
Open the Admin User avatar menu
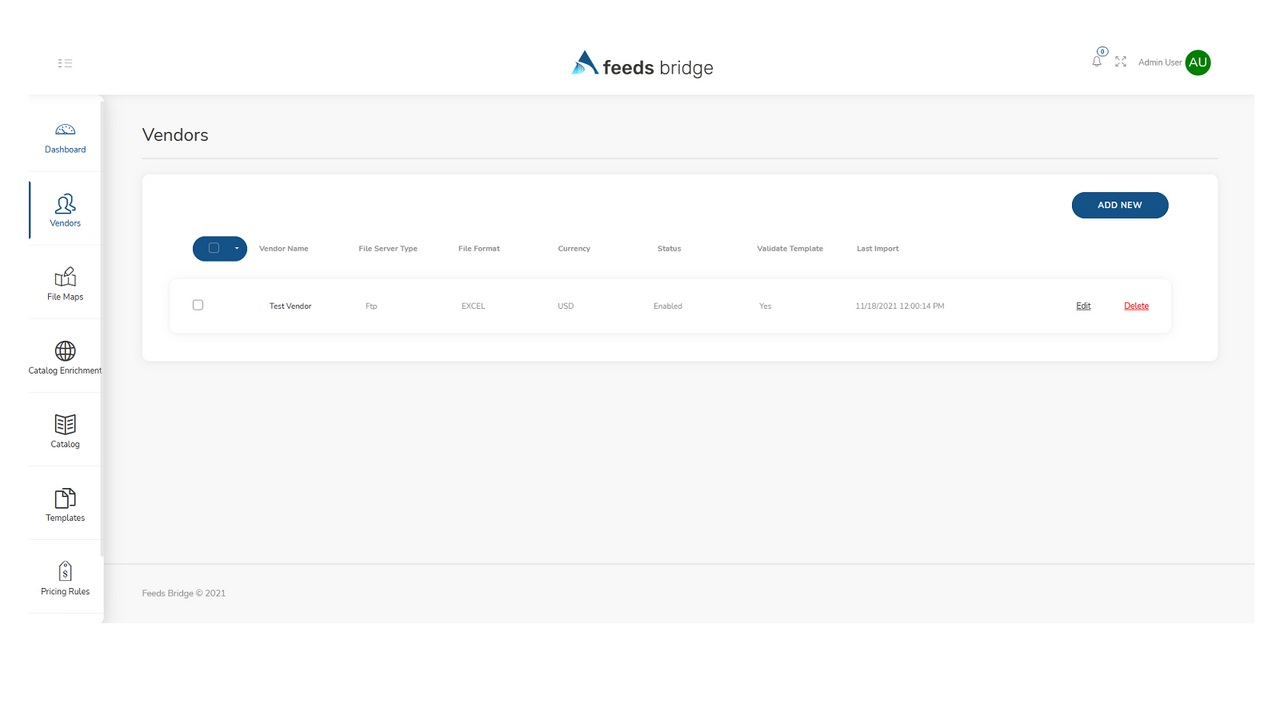click(x=1198, y=62)
